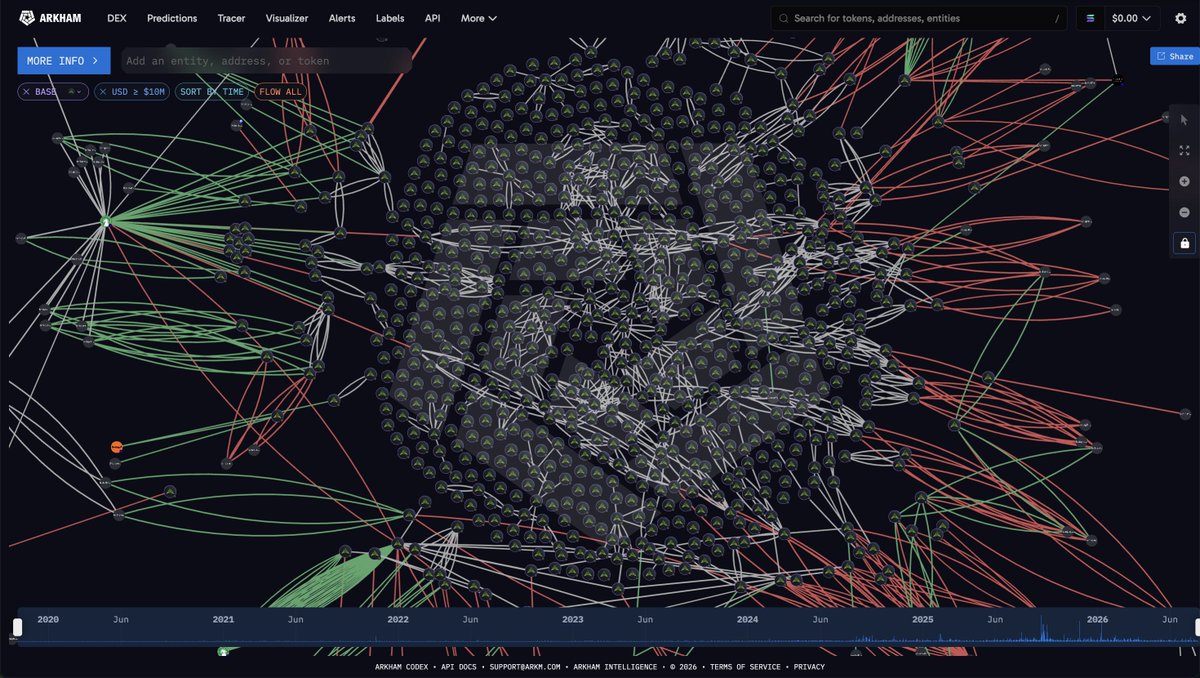Click the magnifier icon in search bar

(785, 18)
